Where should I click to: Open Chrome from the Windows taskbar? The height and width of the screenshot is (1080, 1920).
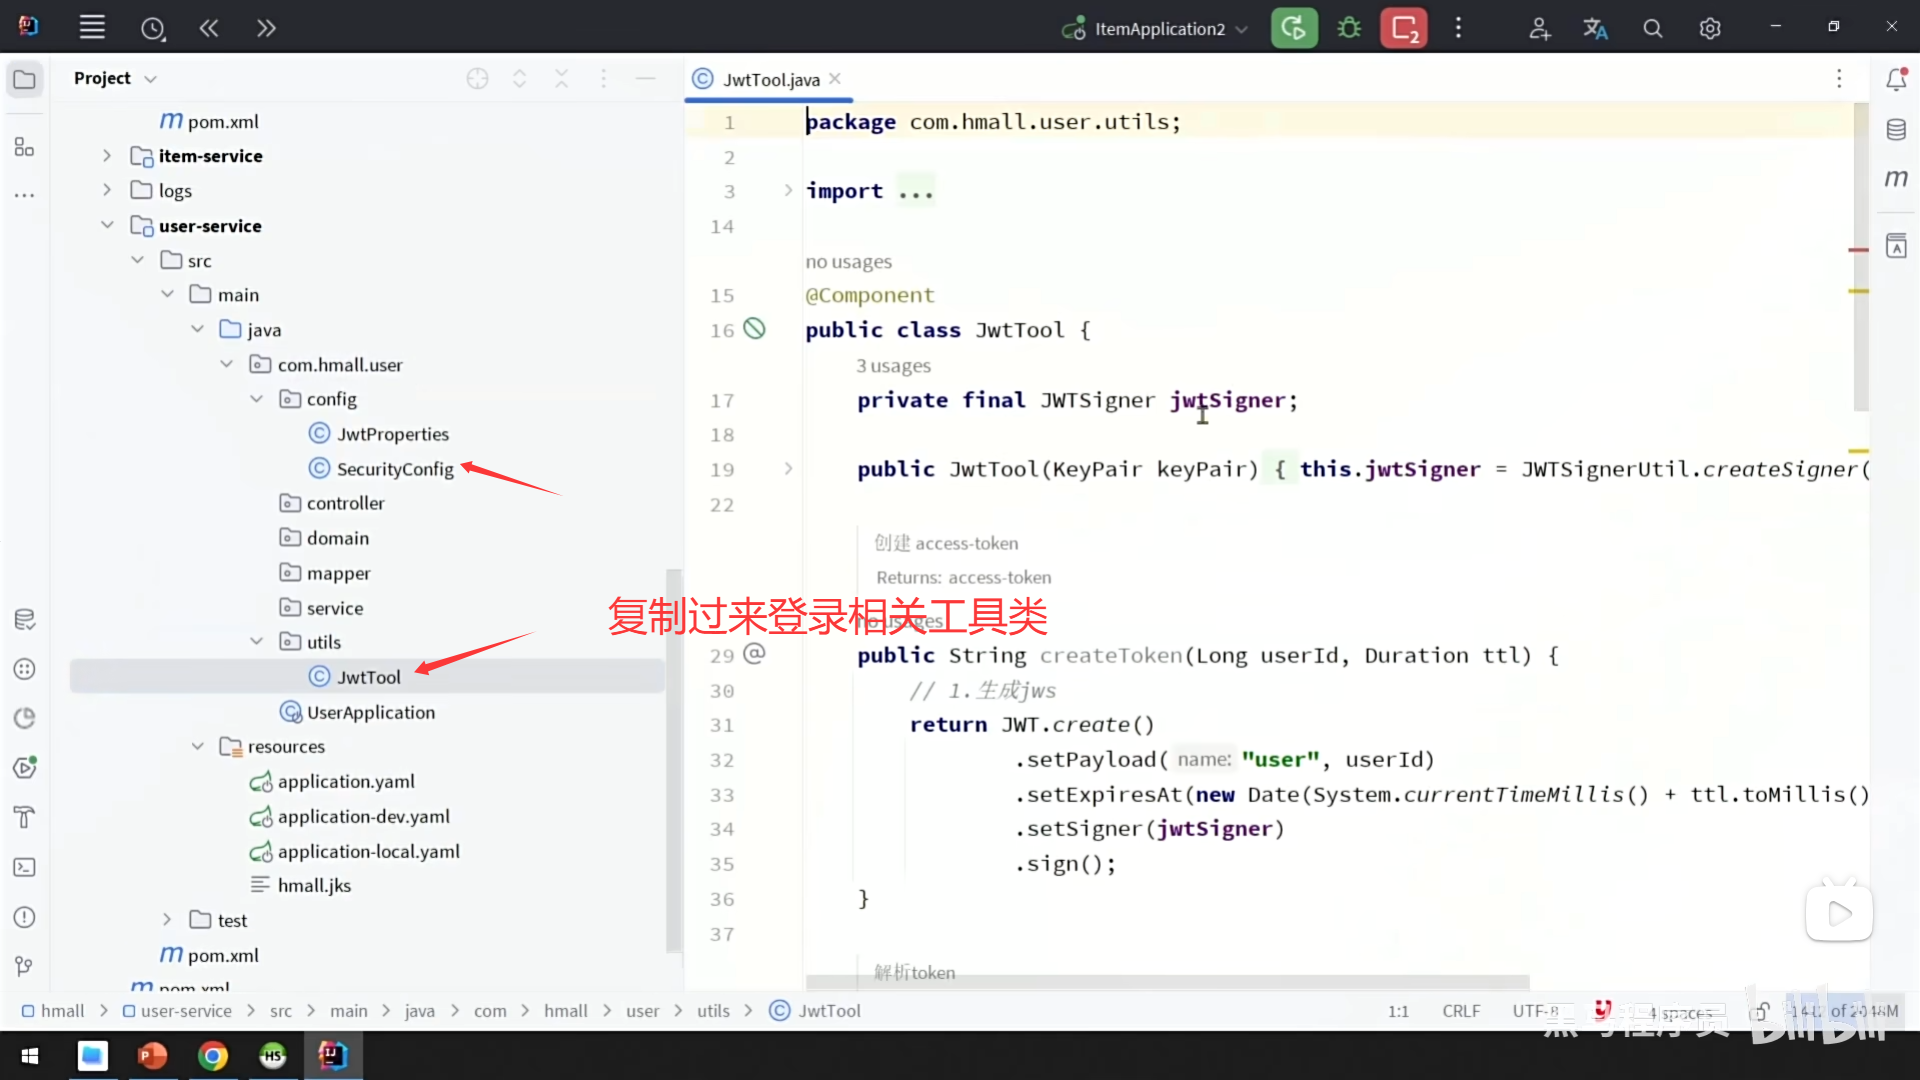(212, 1056)
